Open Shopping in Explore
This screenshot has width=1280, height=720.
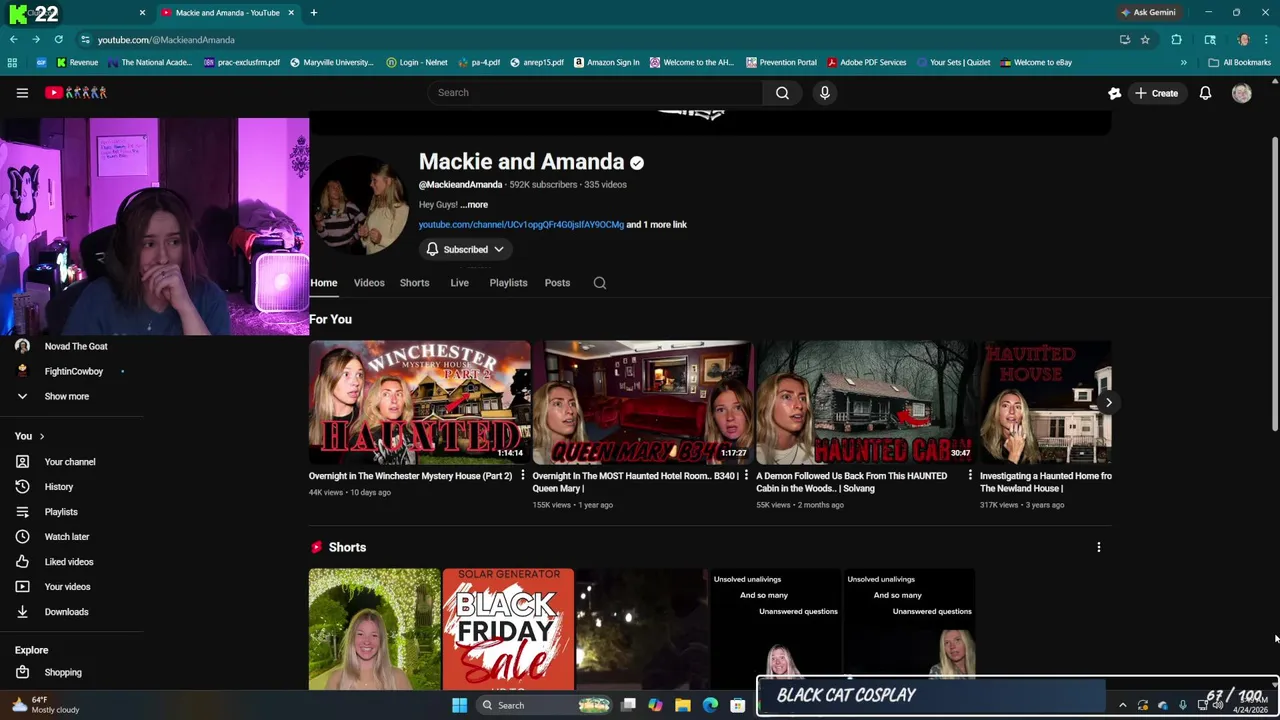click(63, 673)
